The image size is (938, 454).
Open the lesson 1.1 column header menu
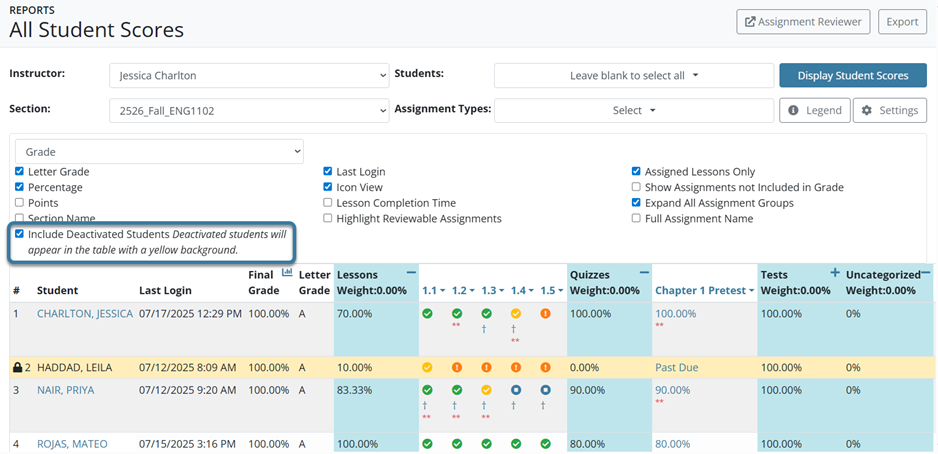(433, 290)
